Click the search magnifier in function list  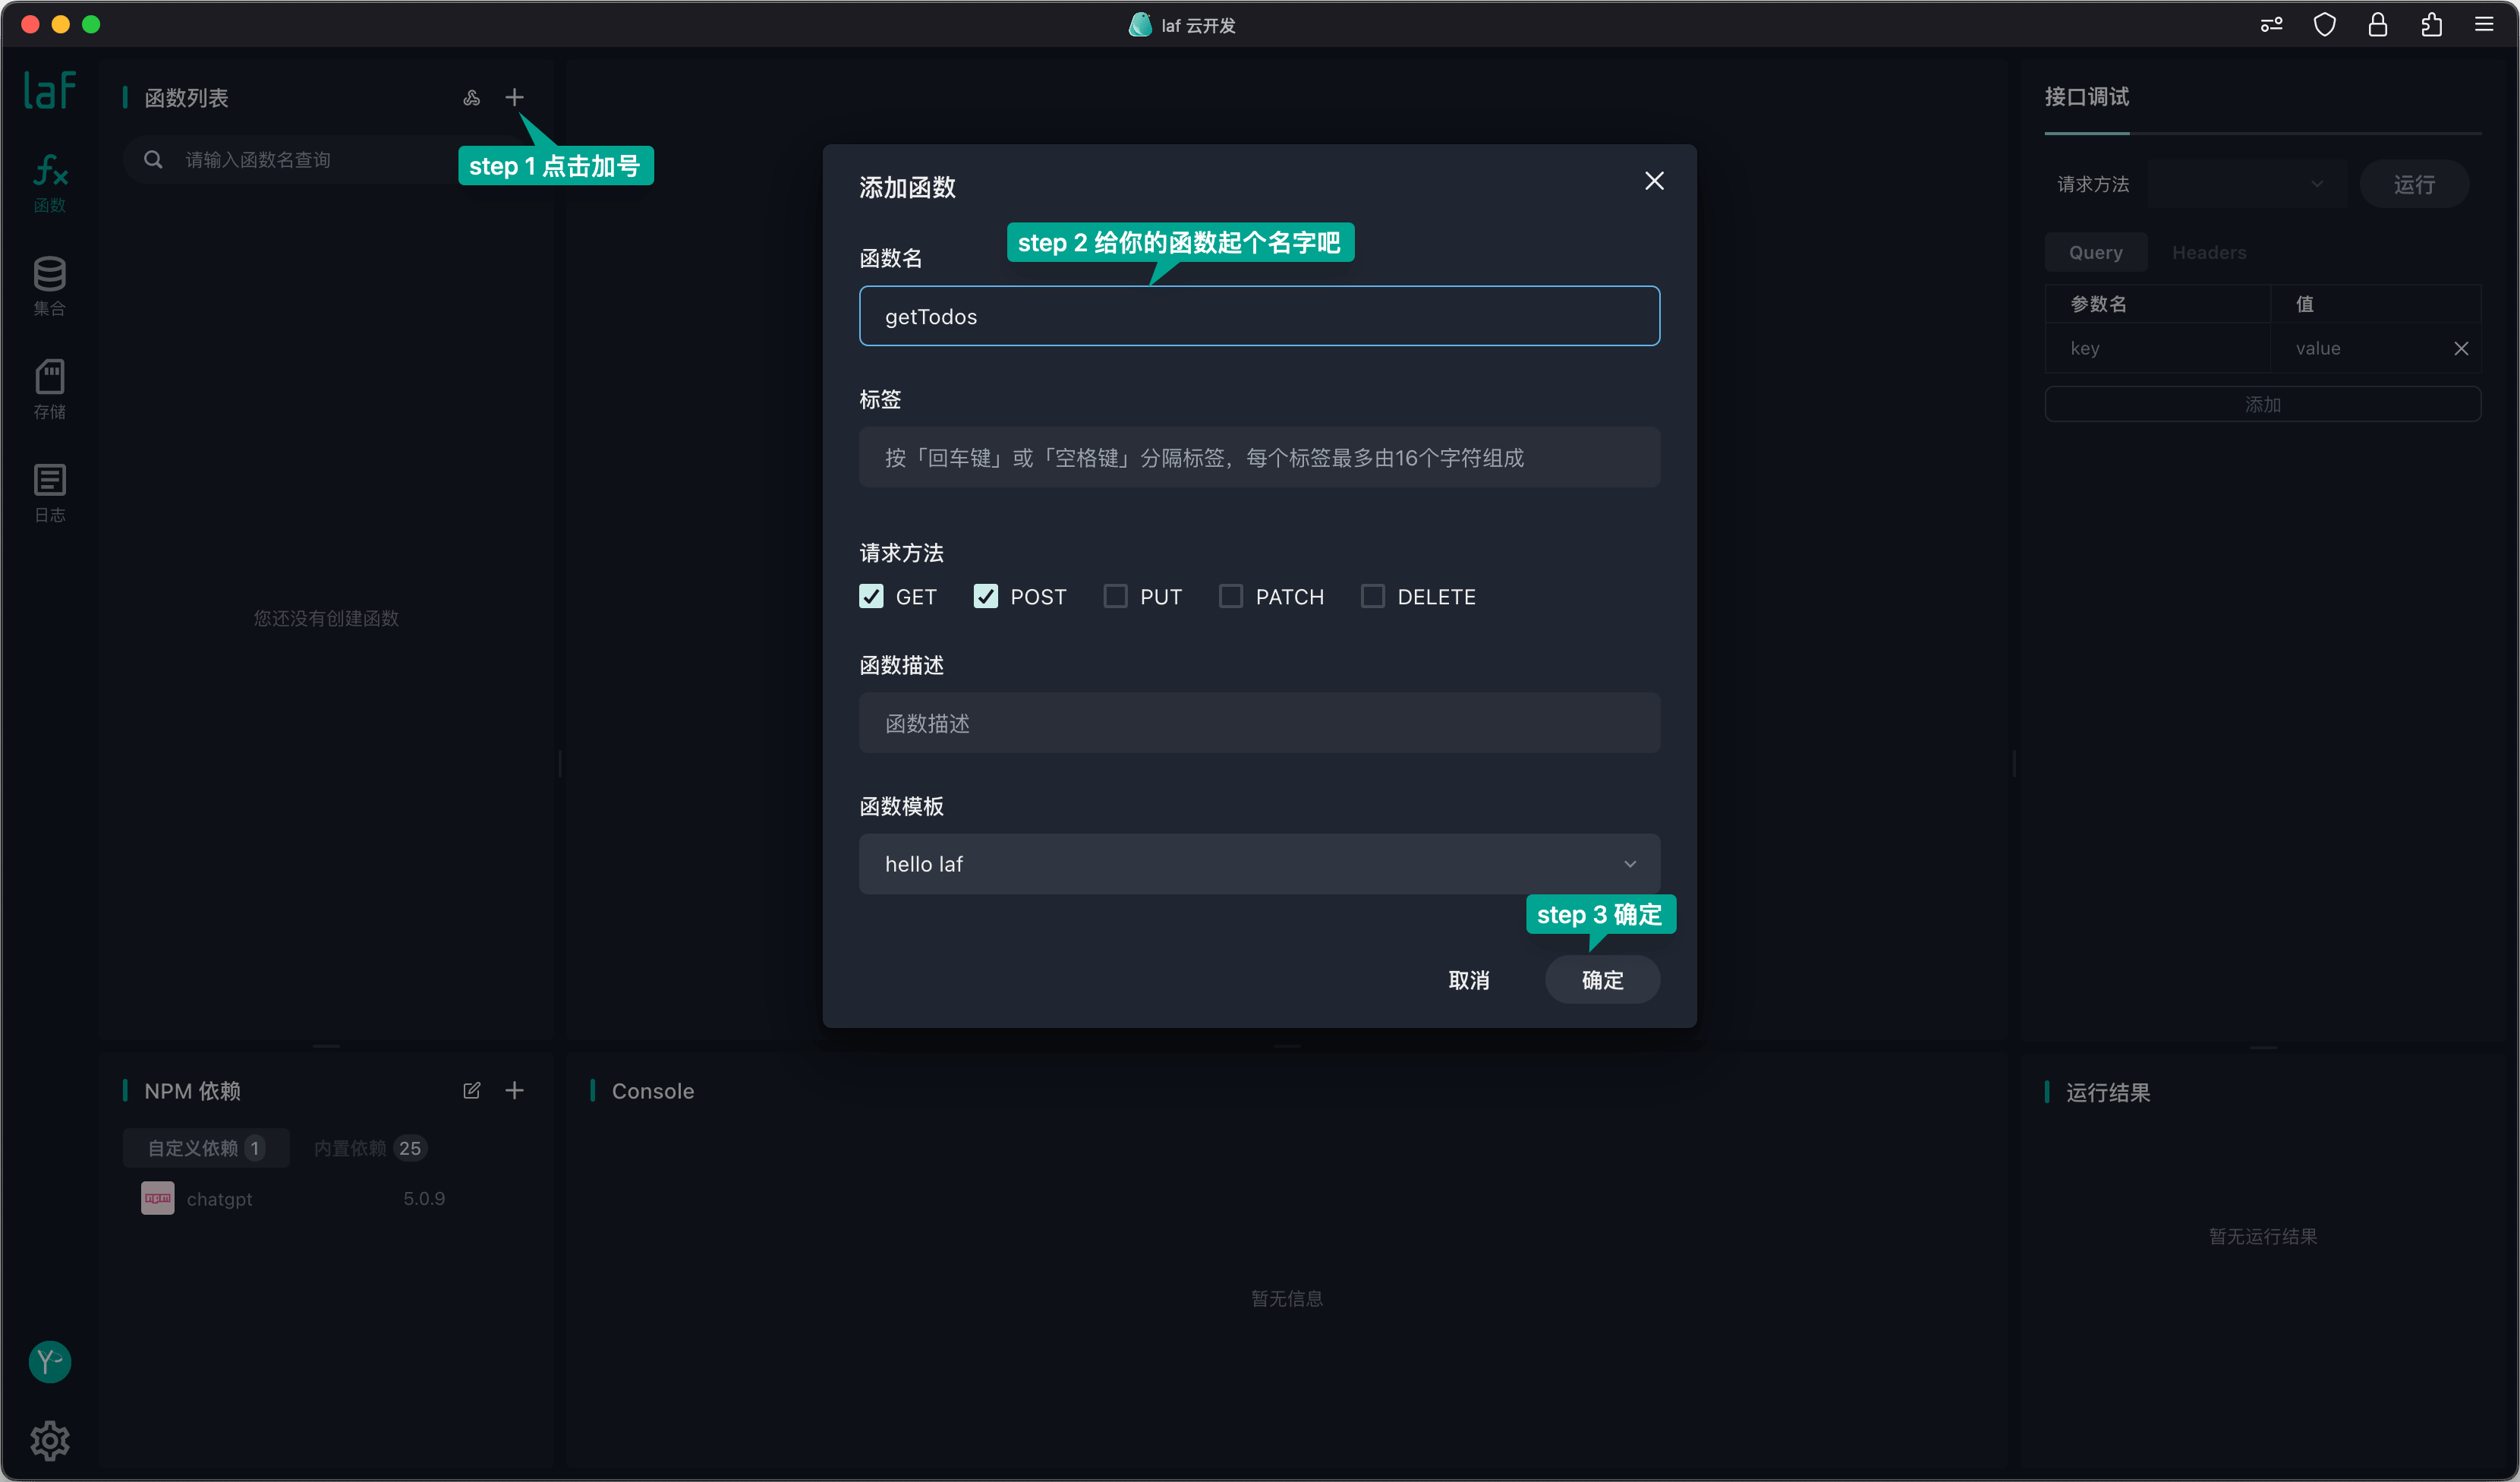coord(153,159)
